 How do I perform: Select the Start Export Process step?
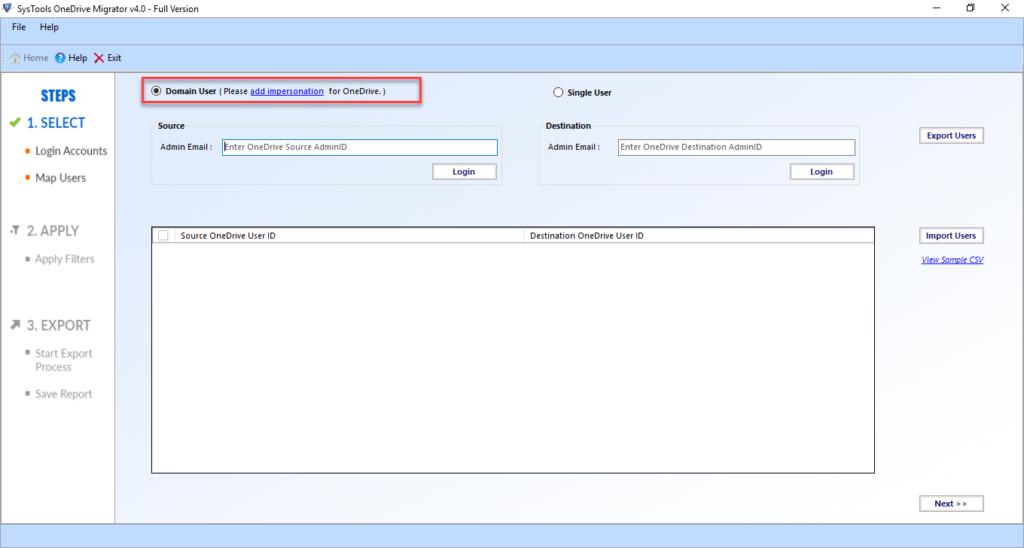pyautogui.click(x=63, y=360)
